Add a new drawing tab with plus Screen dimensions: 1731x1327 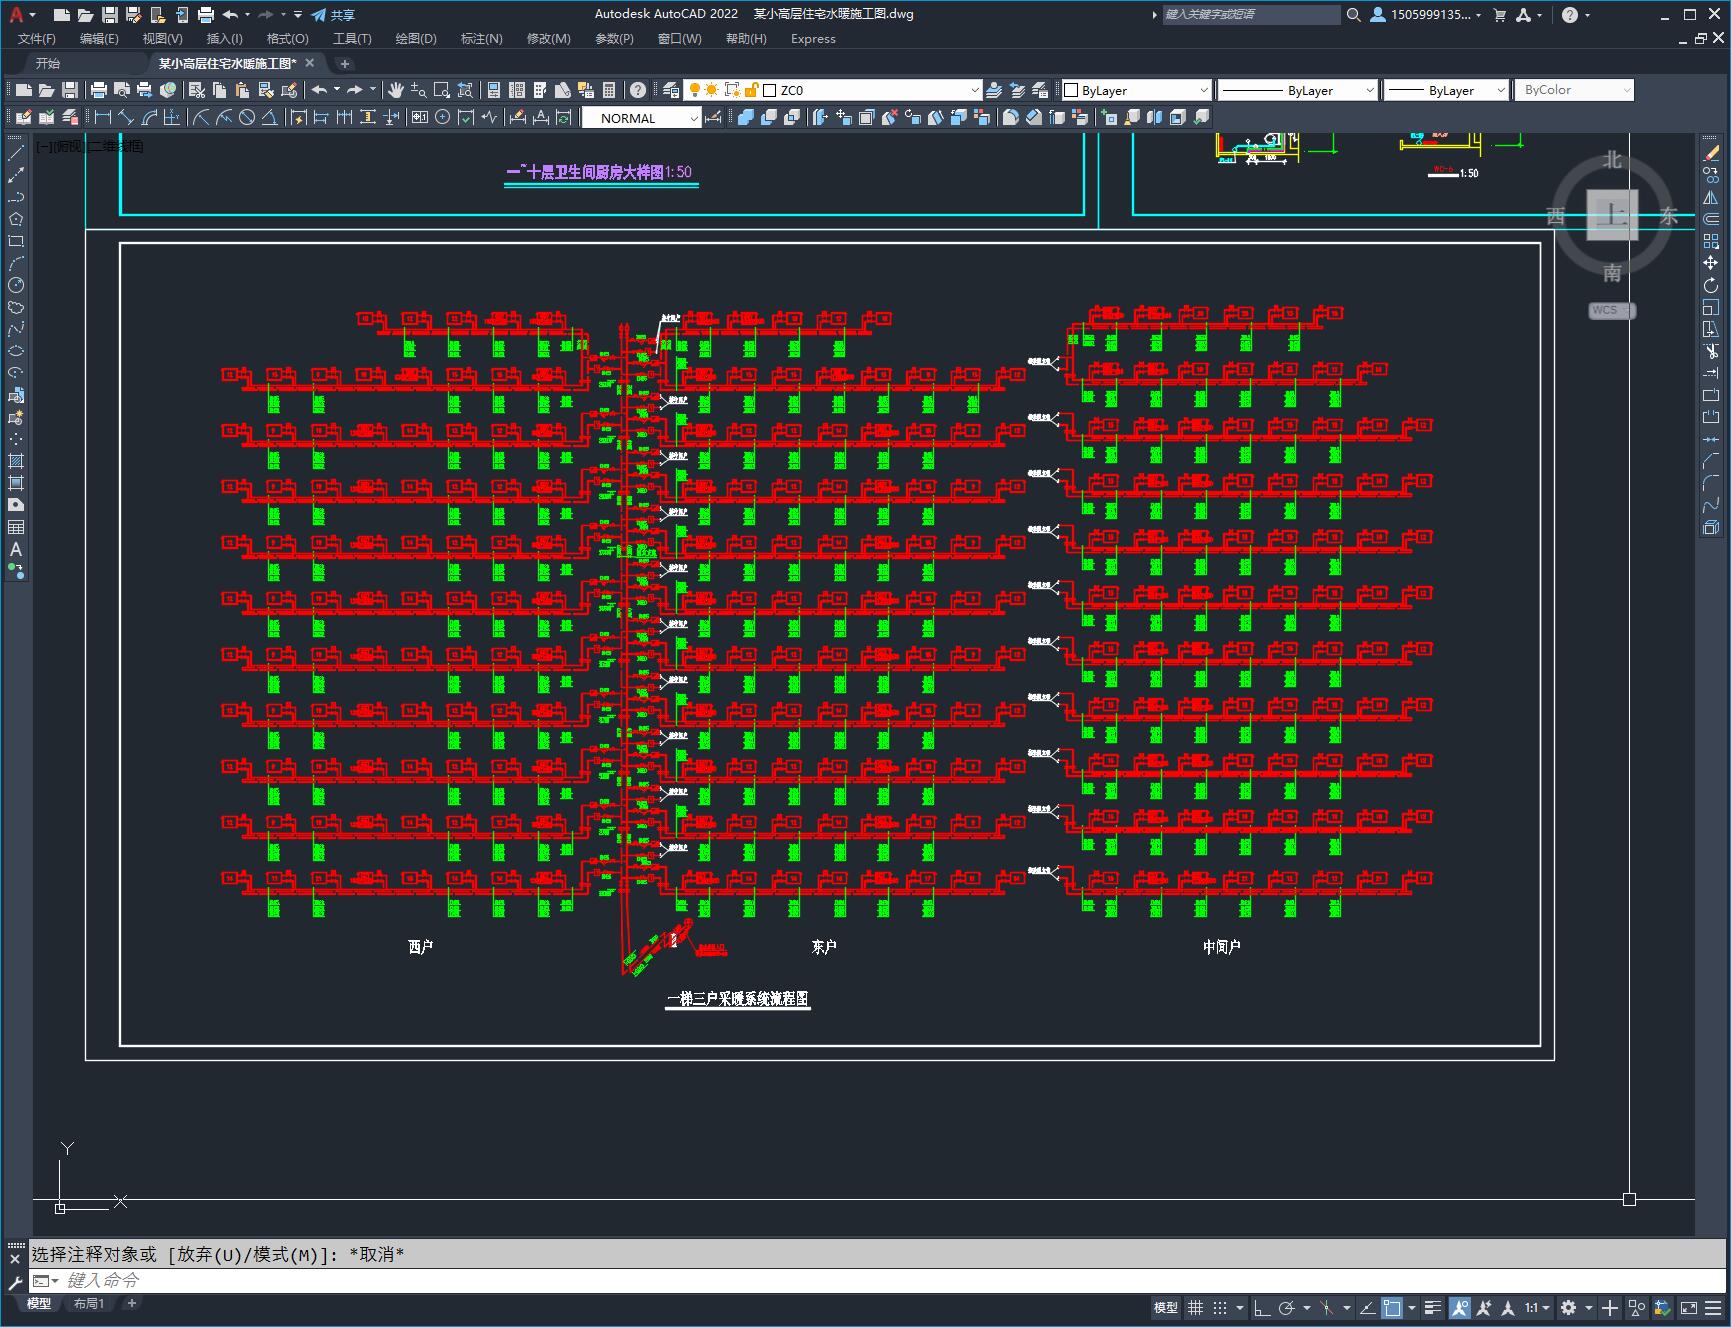tap(345, 63)
